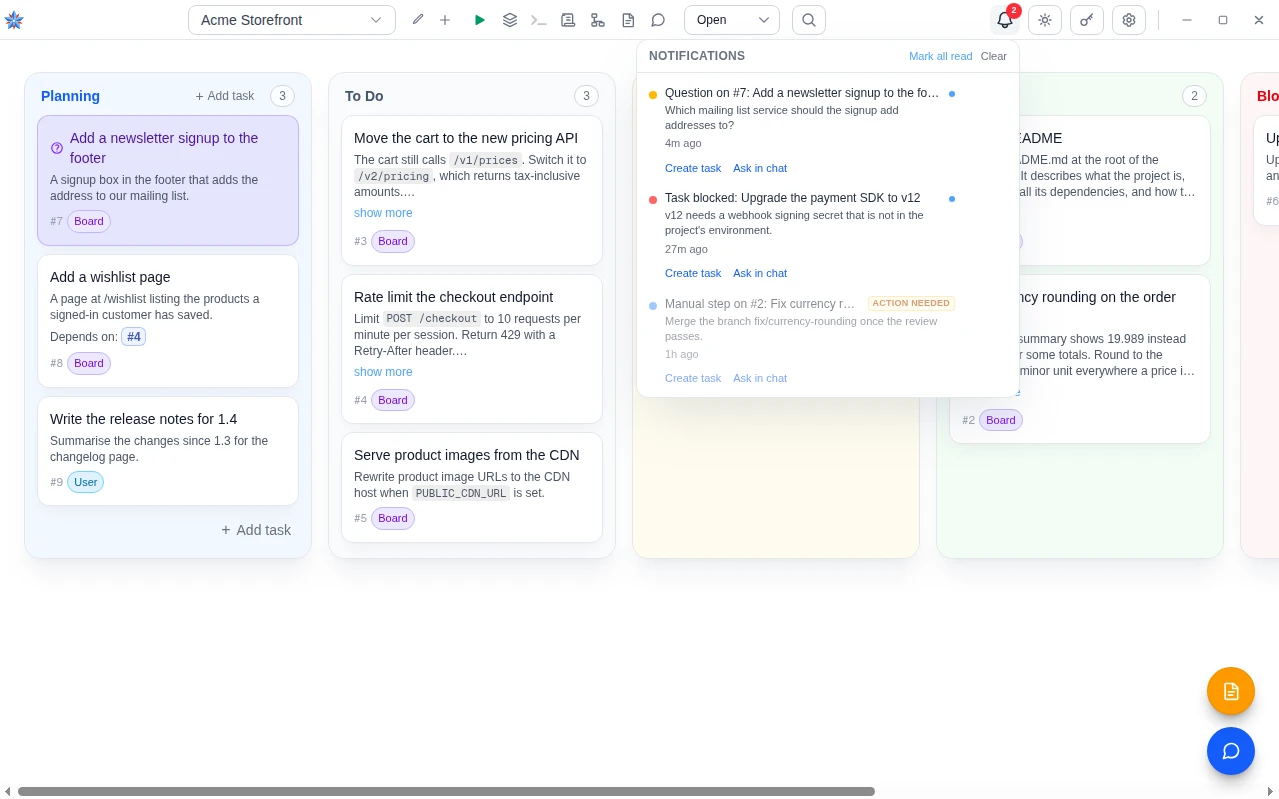Click the unread dot on Question on #7 notification

point(952,94)
